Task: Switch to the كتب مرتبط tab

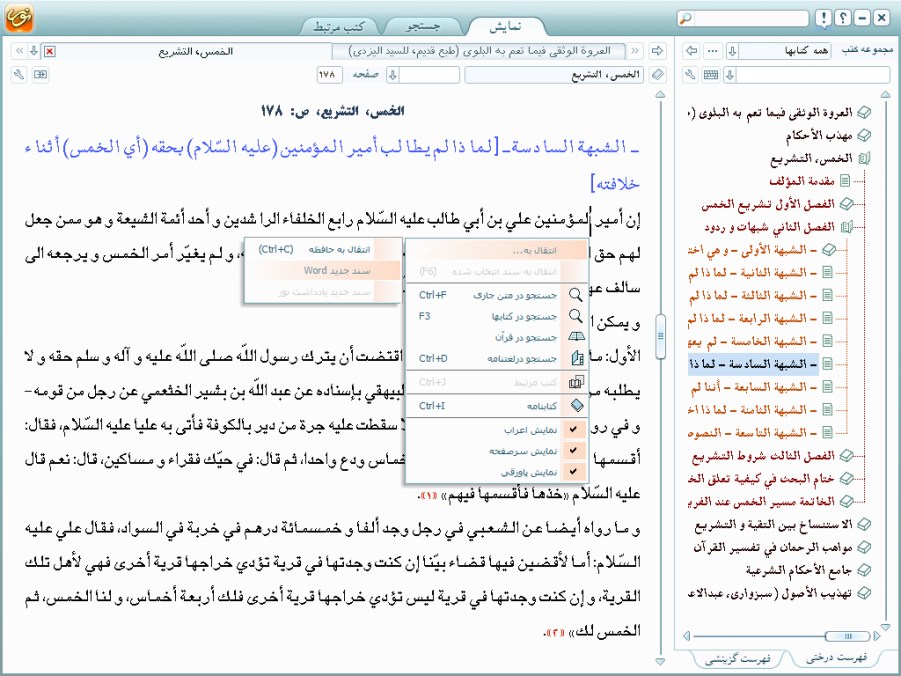Action: click(338, 26)
